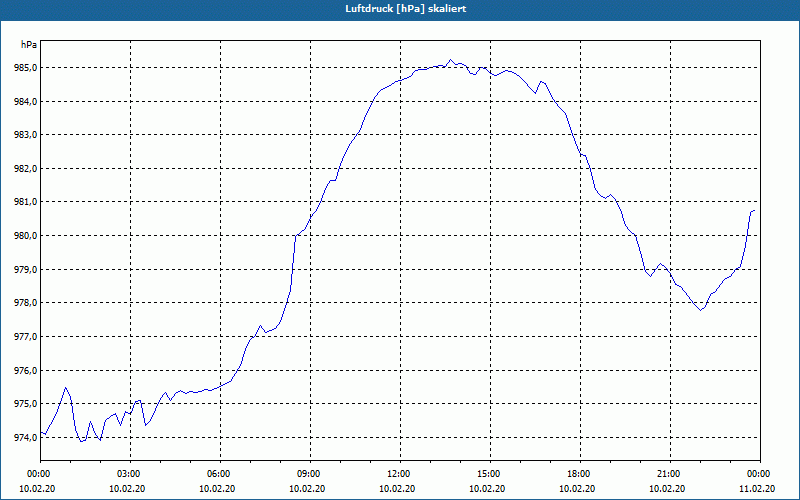The image size is (800, 500).
Task: Click the 976,0 axis label
Action: (27, 370)
